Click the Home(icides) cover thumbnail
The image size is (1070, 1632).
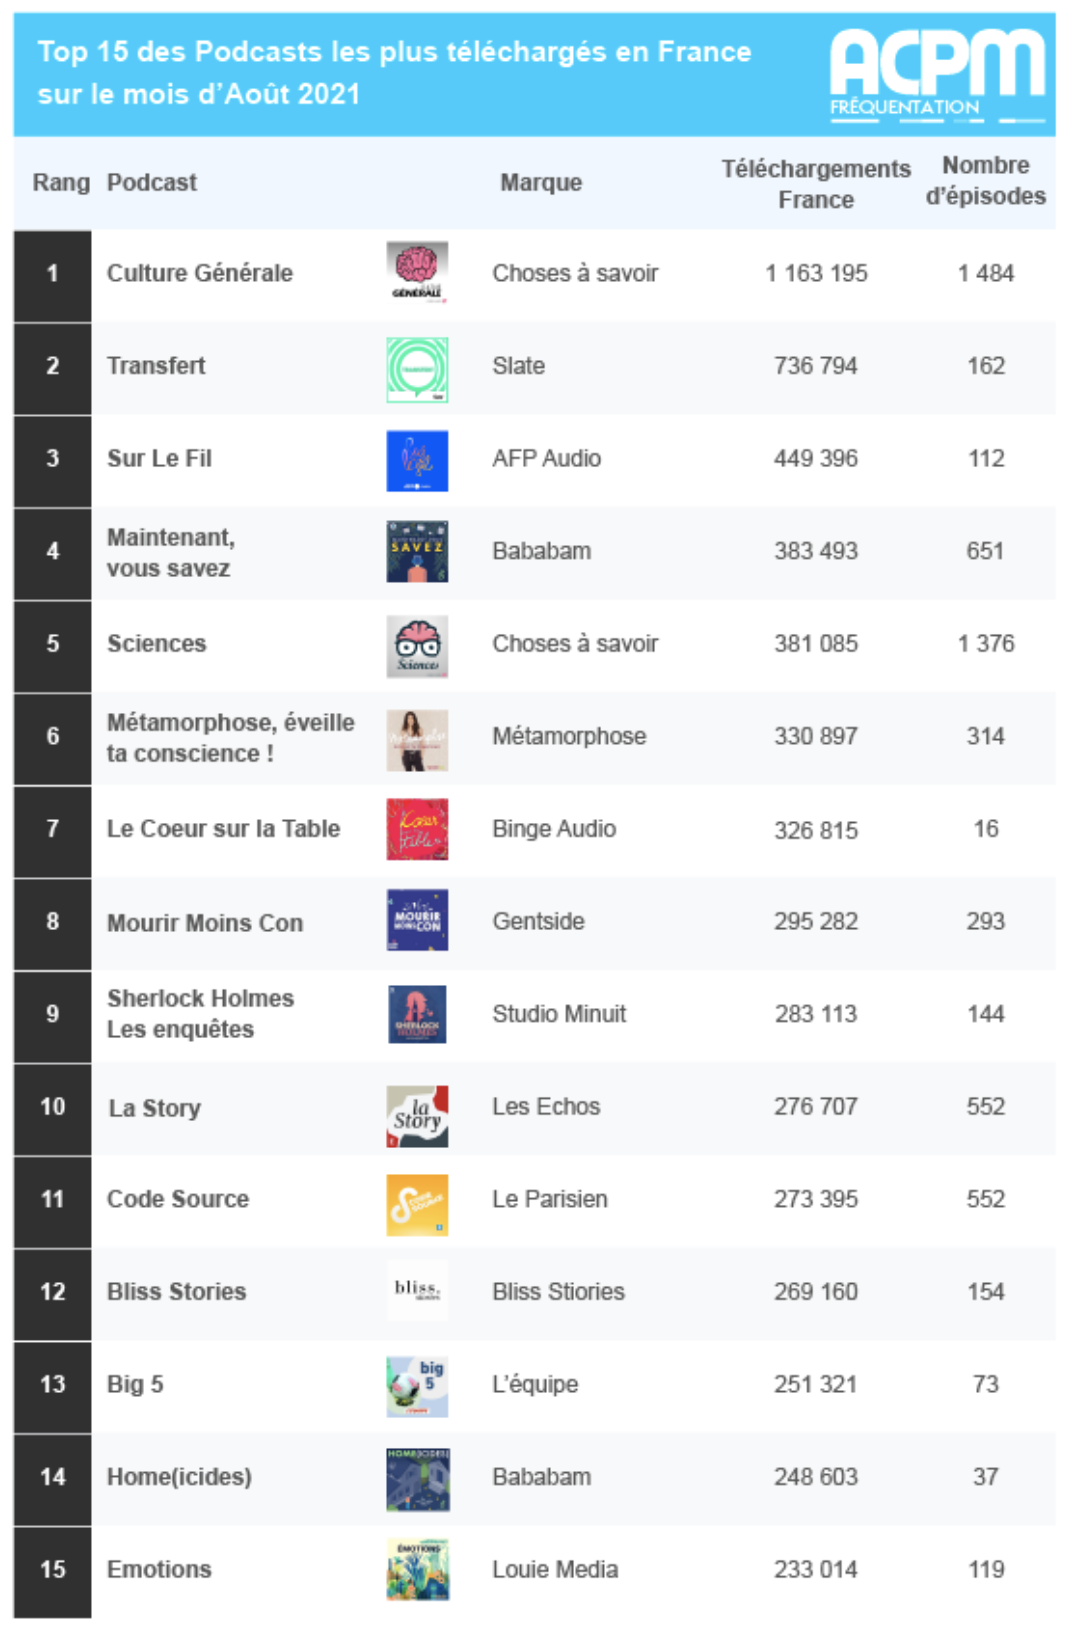tap(417, 1478)
